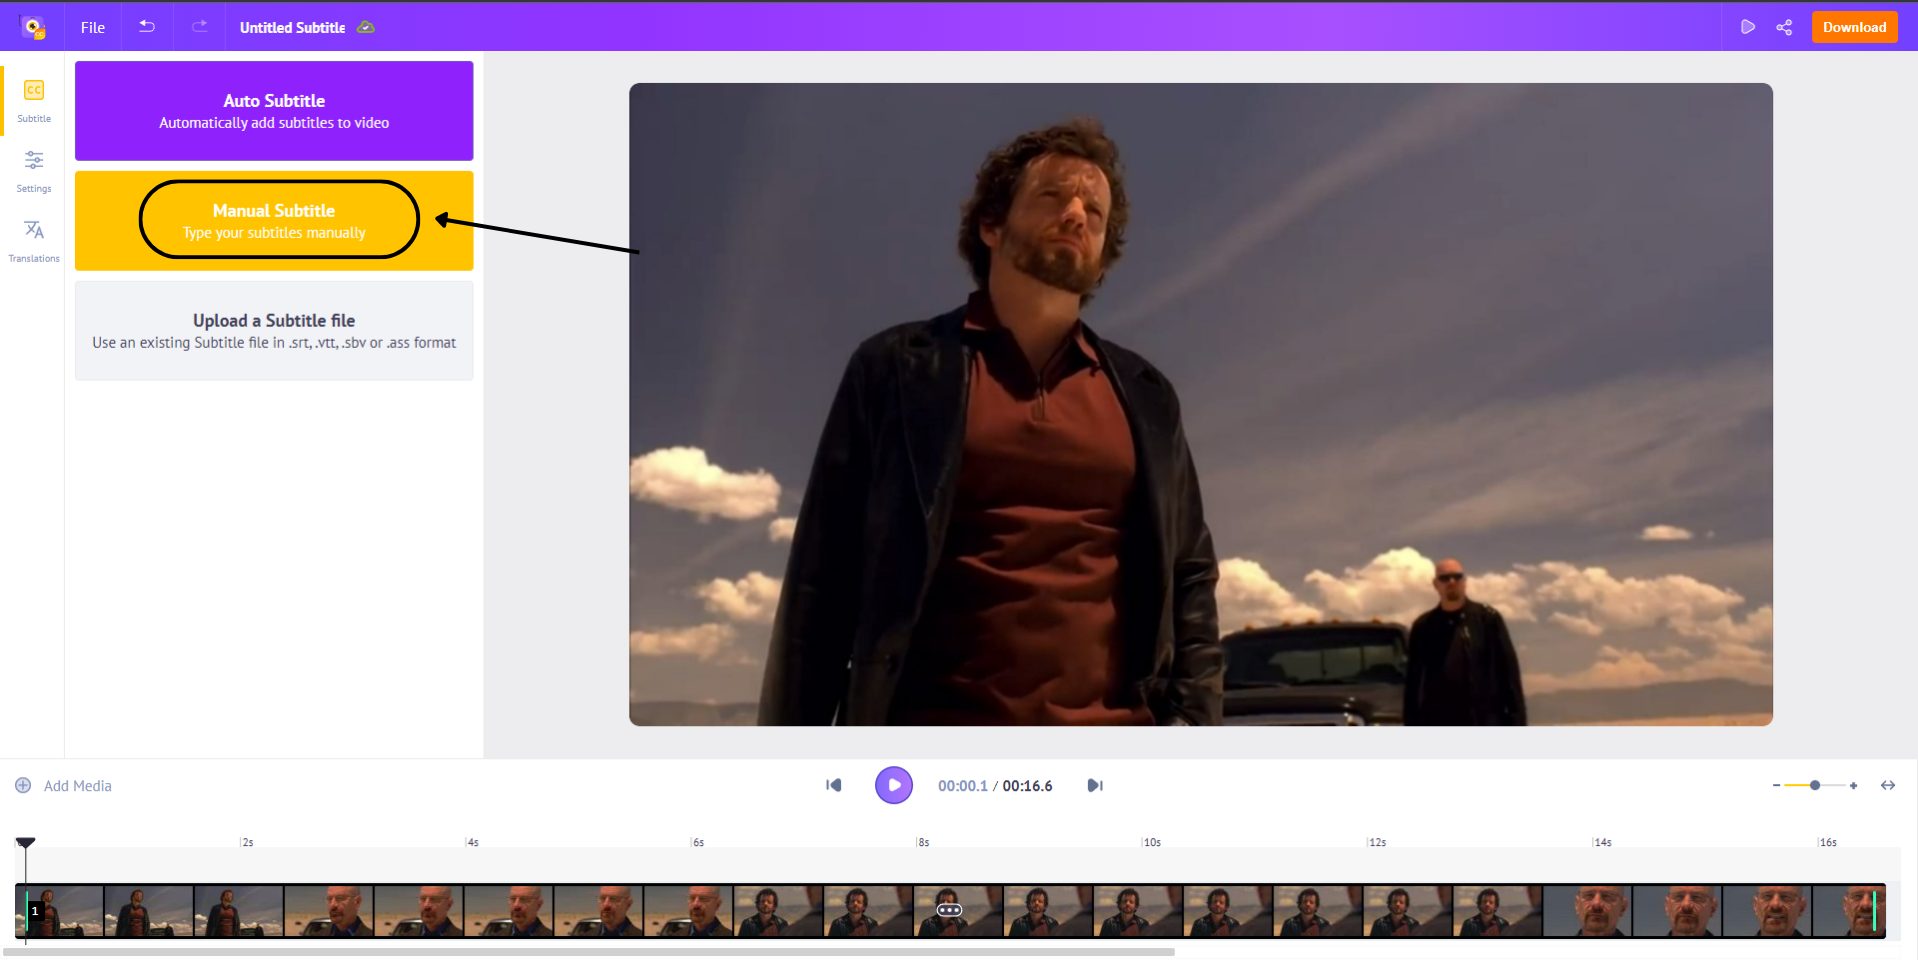
Task: Skip to the start of the video
Action: [833, 786]
